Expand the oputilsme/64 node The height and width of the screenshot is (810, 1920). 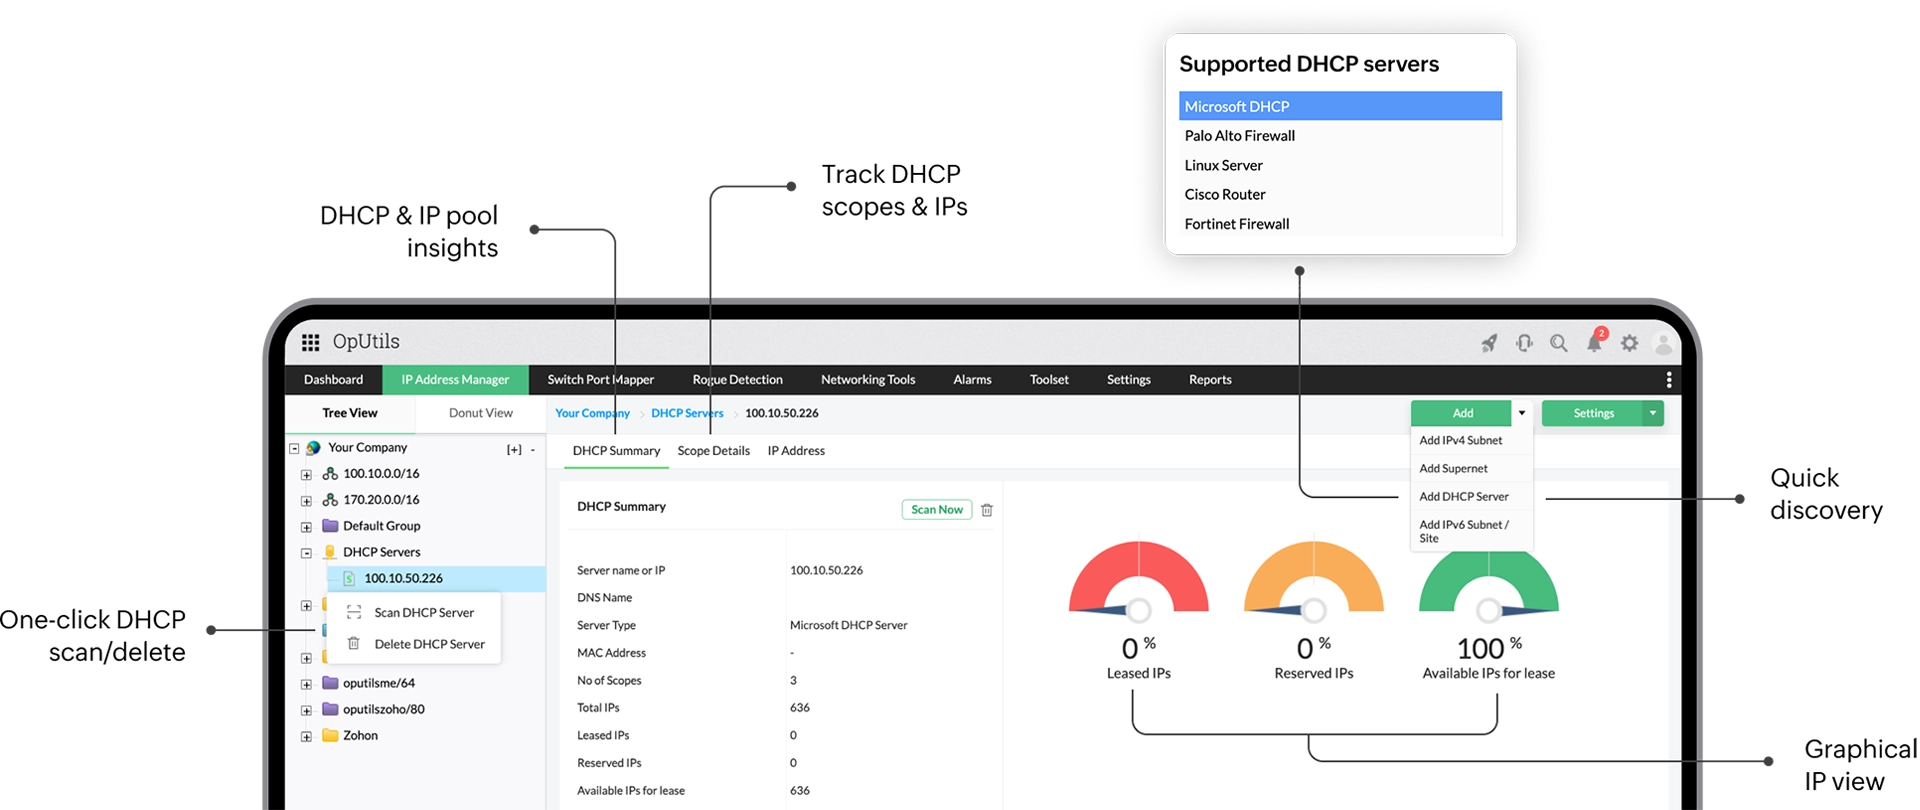point(306,684)
